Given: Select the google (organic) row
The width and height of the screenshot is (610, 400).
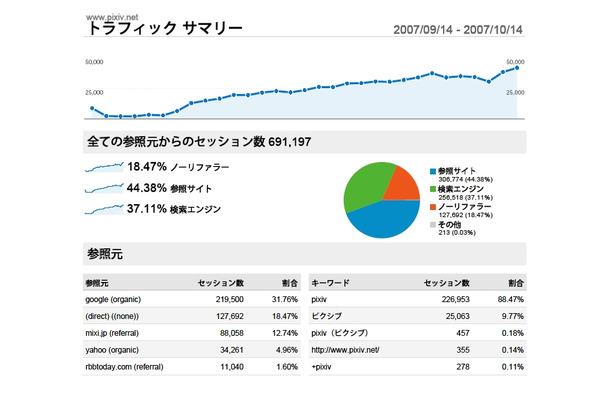Looking at the screenshot, I should (x=192, y=299).
